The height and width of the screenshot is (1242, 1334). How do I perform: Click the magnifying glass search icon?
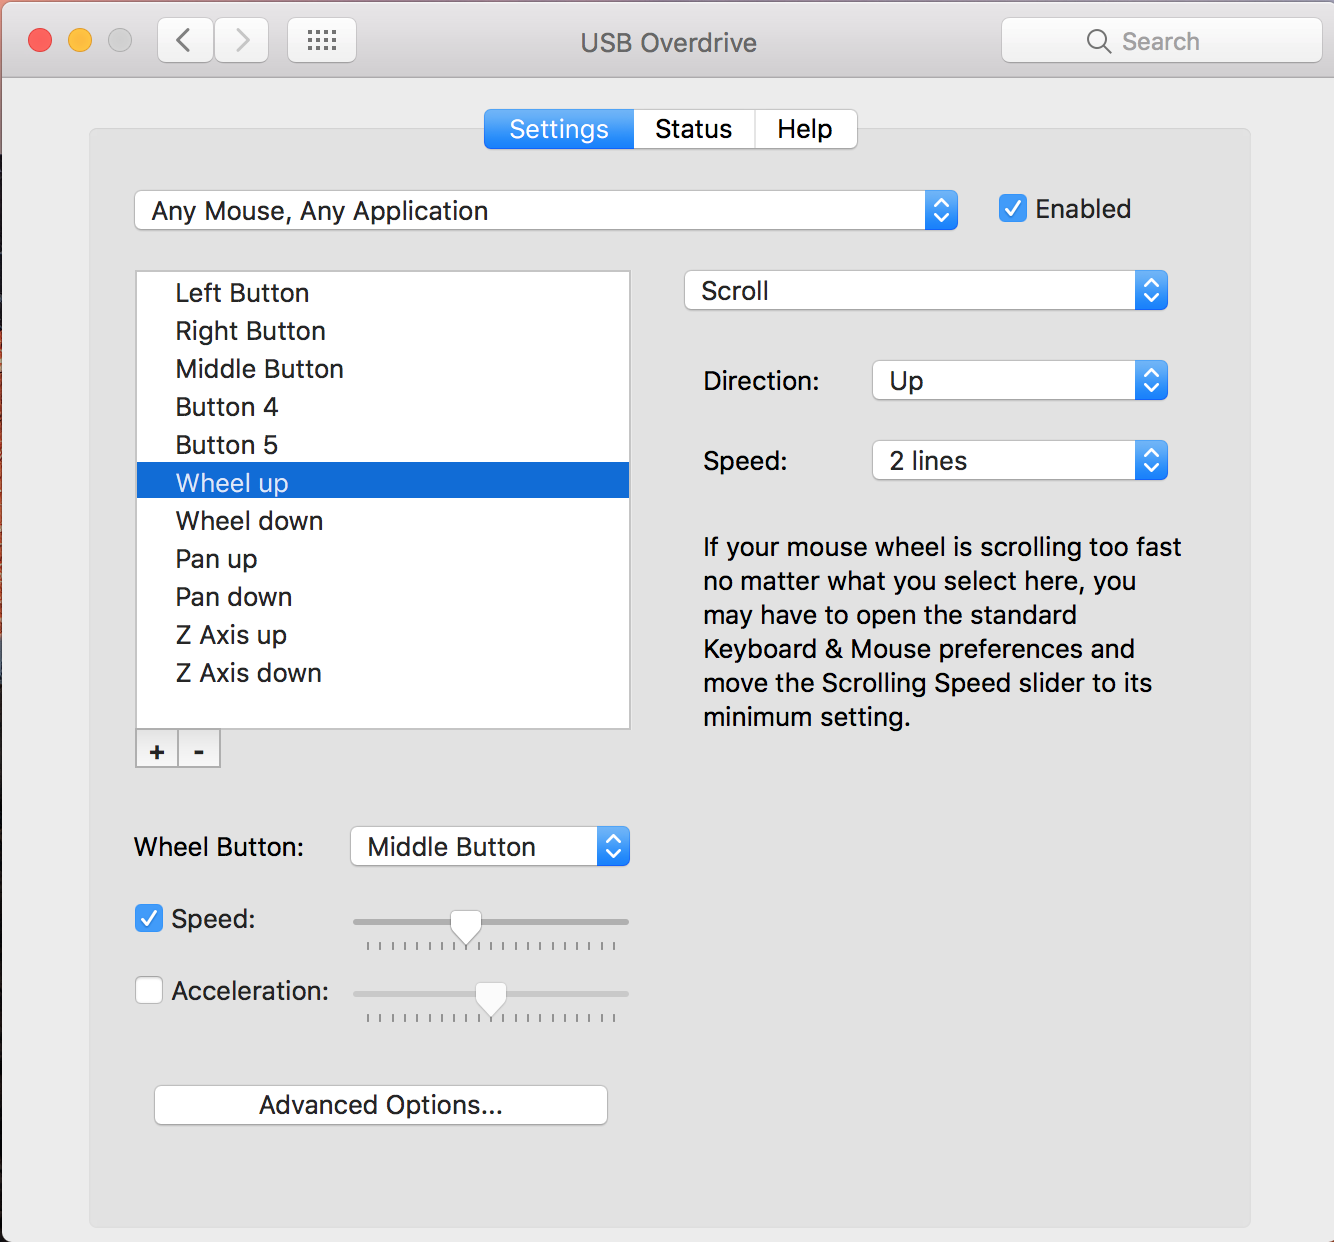pyautogui.click(x=1098, y=41)
